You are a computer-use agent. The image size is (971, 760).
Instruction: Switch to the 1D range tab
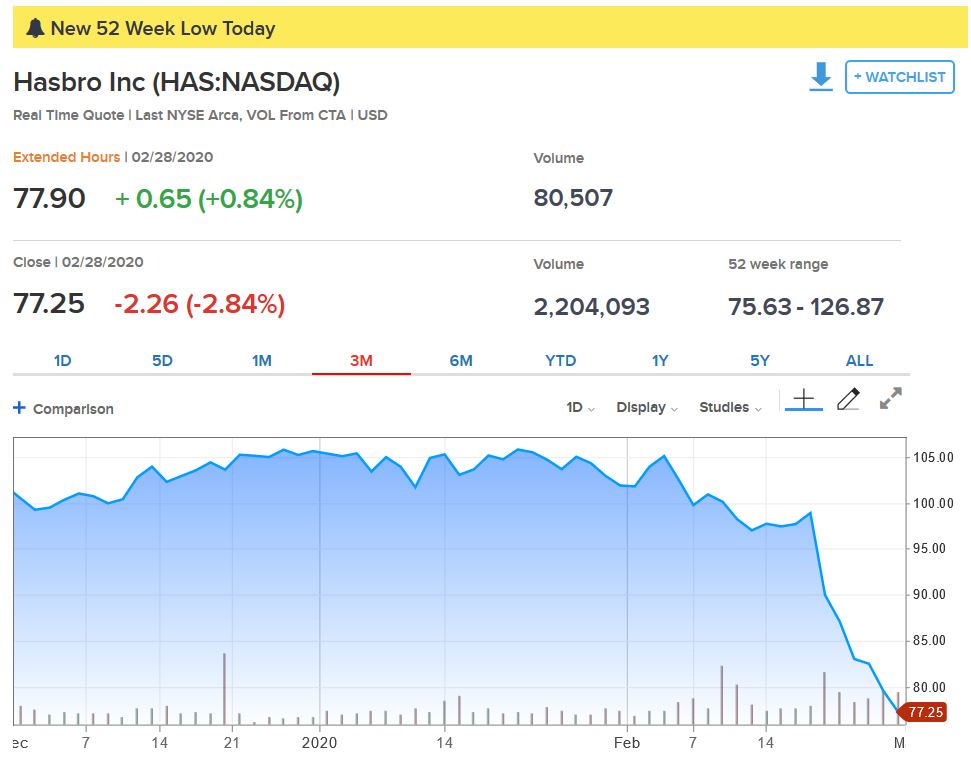62,361
